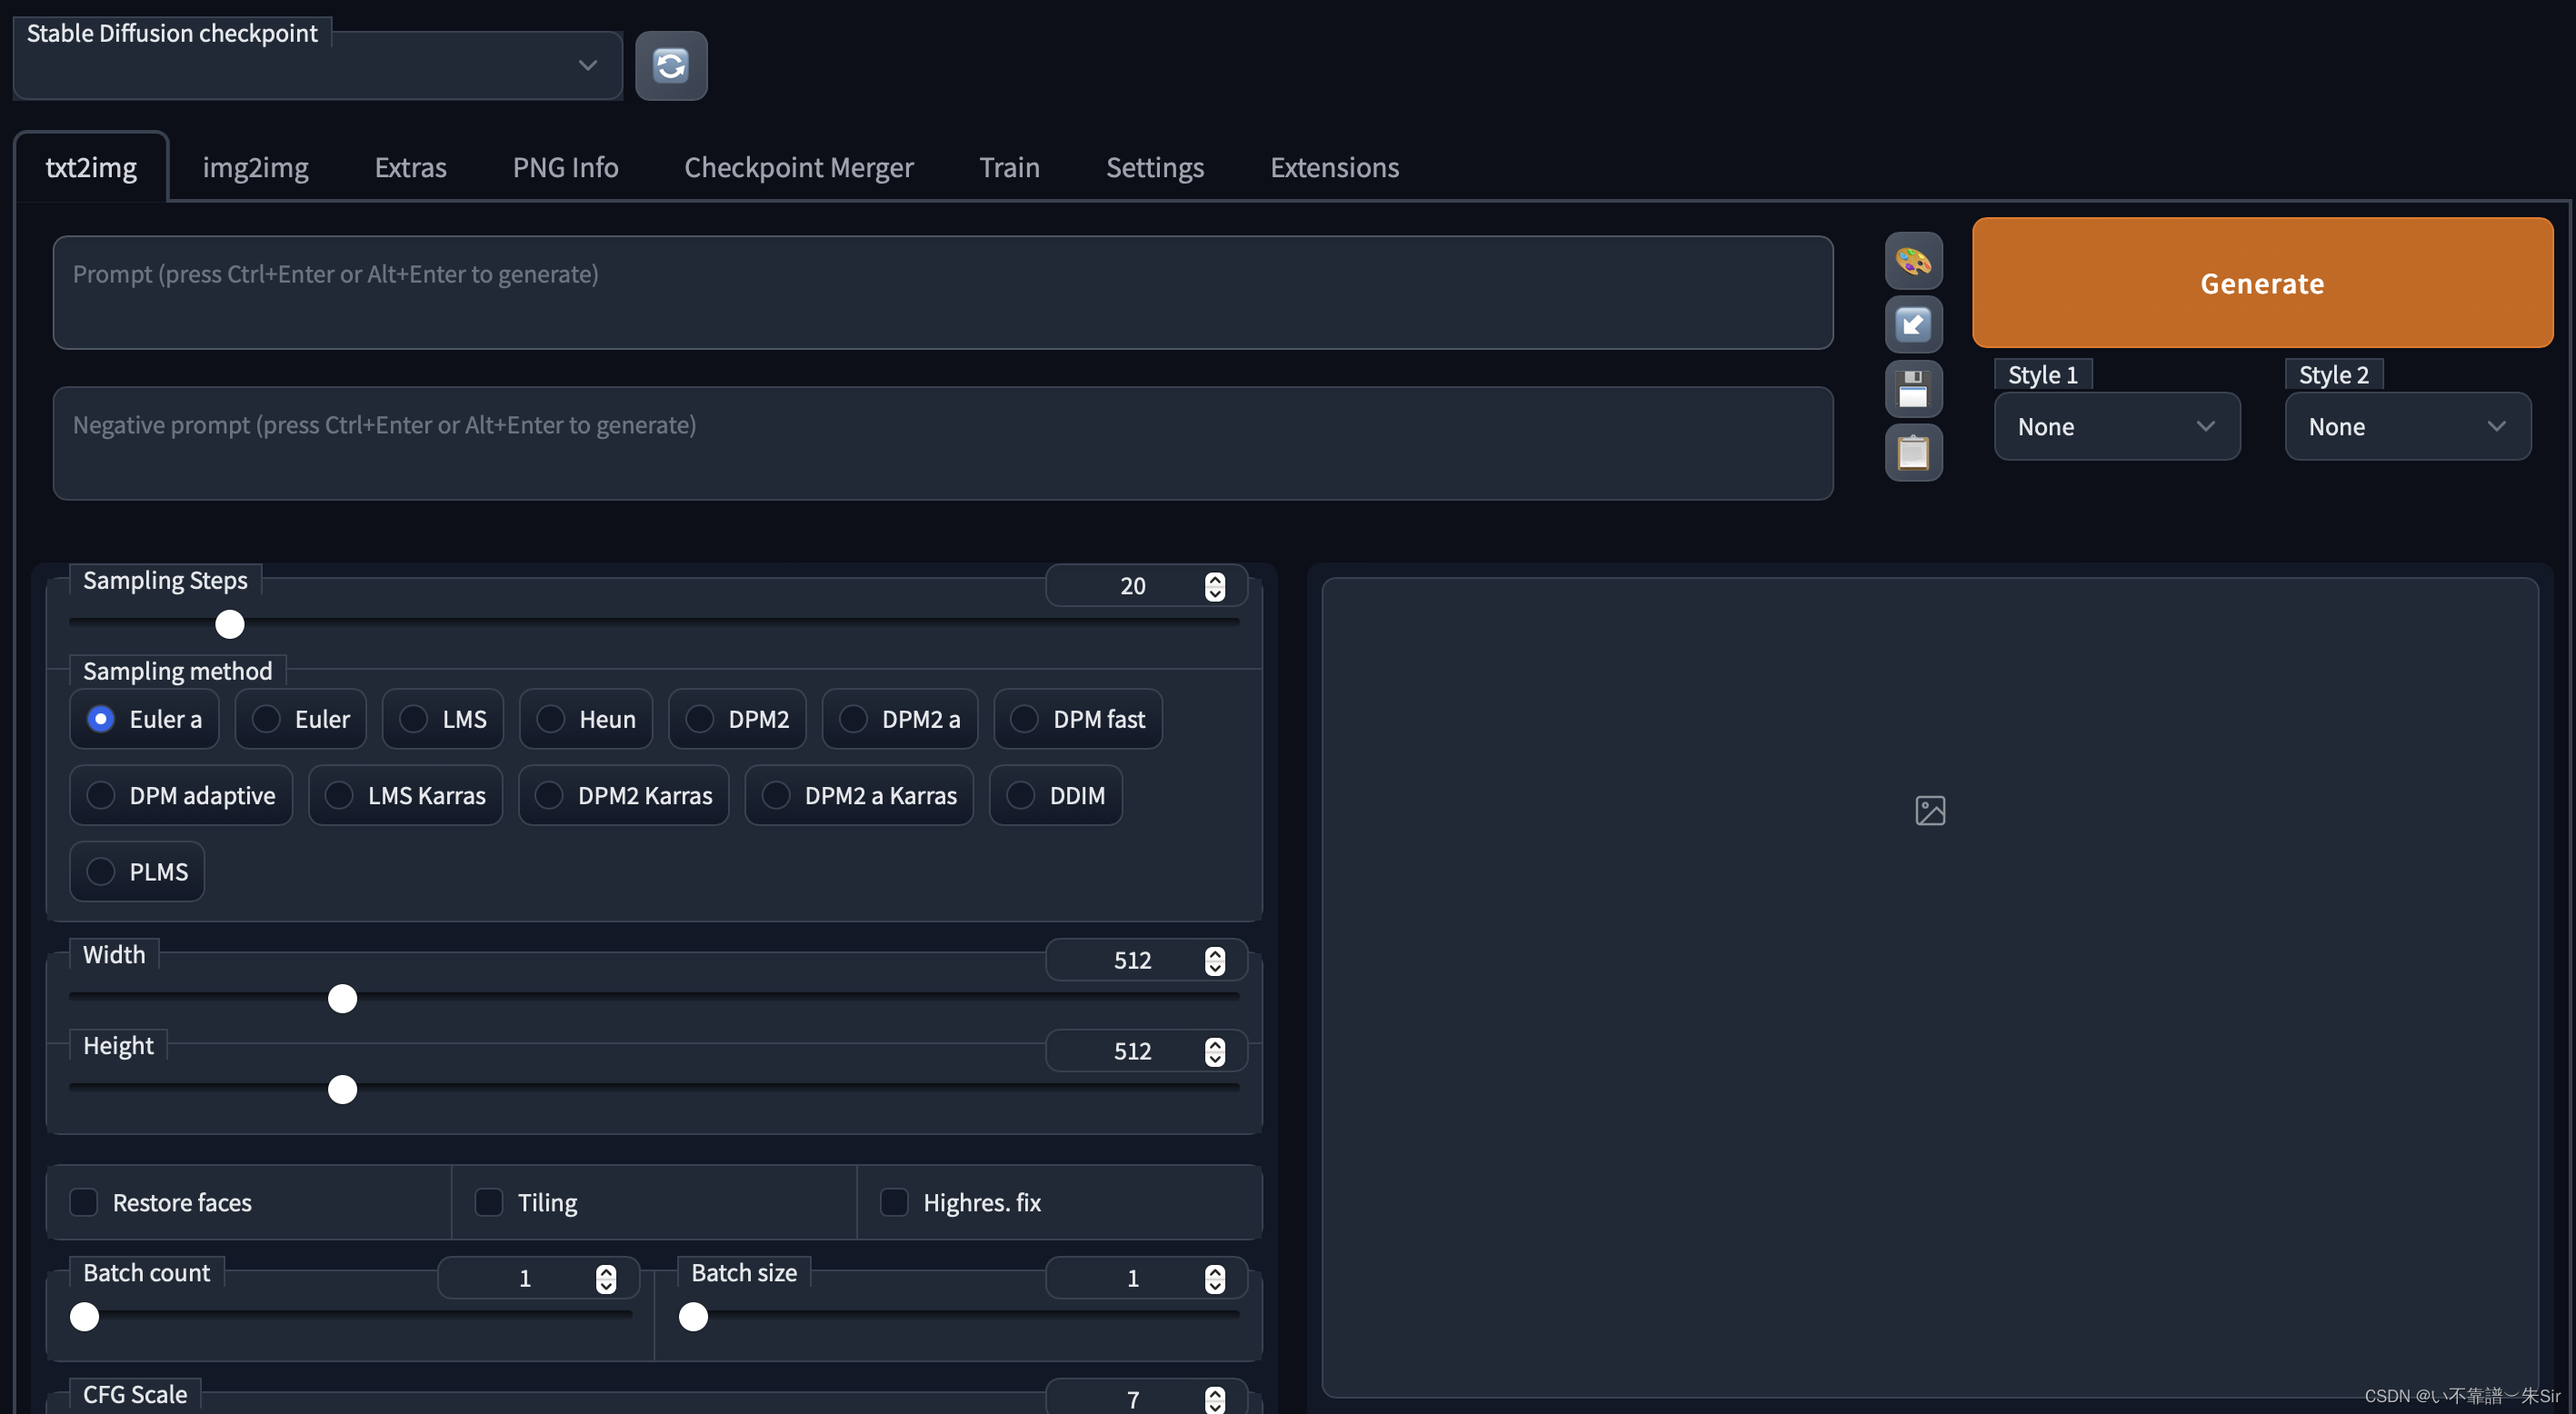2576x1414 pixels.
Task: Click the artist palette icon
Action: coord(1912,262)
